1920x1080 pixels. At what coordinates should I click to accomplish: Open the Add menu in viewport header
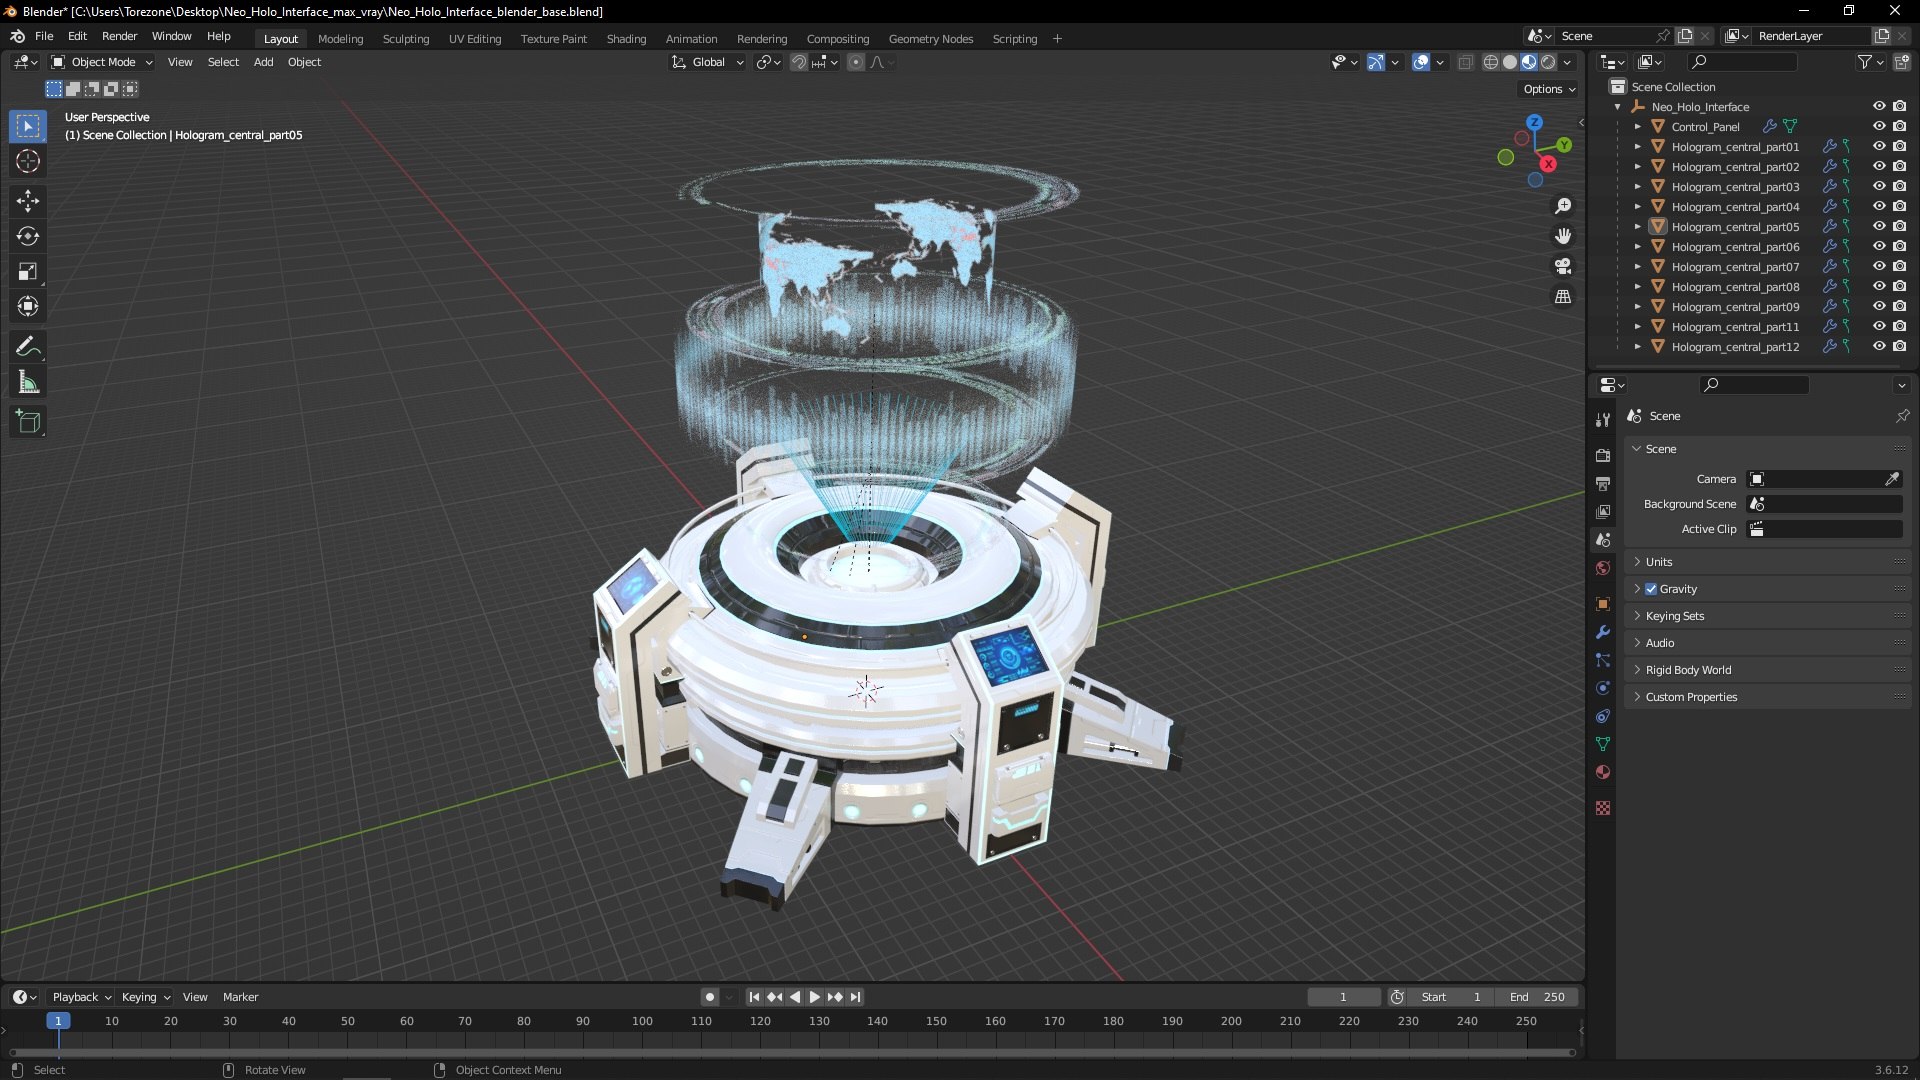[263, 62]
